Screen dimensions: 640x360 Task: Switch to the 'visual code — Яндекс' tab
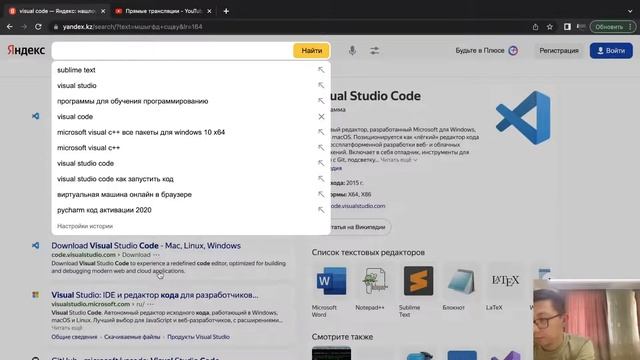57,11
